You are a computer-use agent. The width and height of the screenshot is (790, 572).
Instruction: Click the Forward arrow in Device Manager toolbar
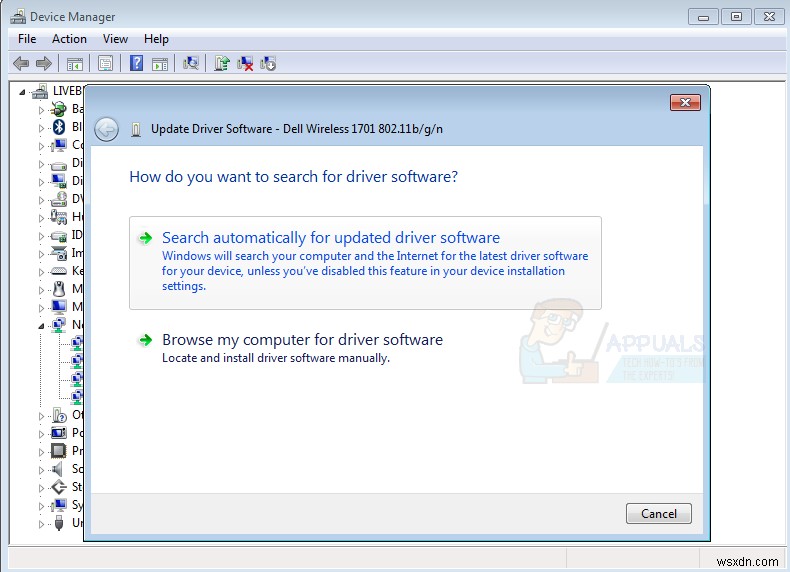click(44, 63)
